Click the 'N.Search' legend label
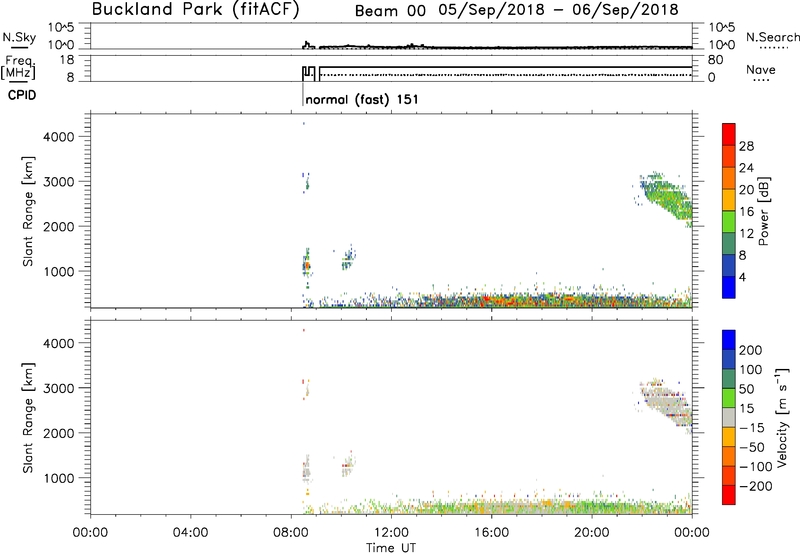Screen dimensions: 800x554 click(772, 37)
